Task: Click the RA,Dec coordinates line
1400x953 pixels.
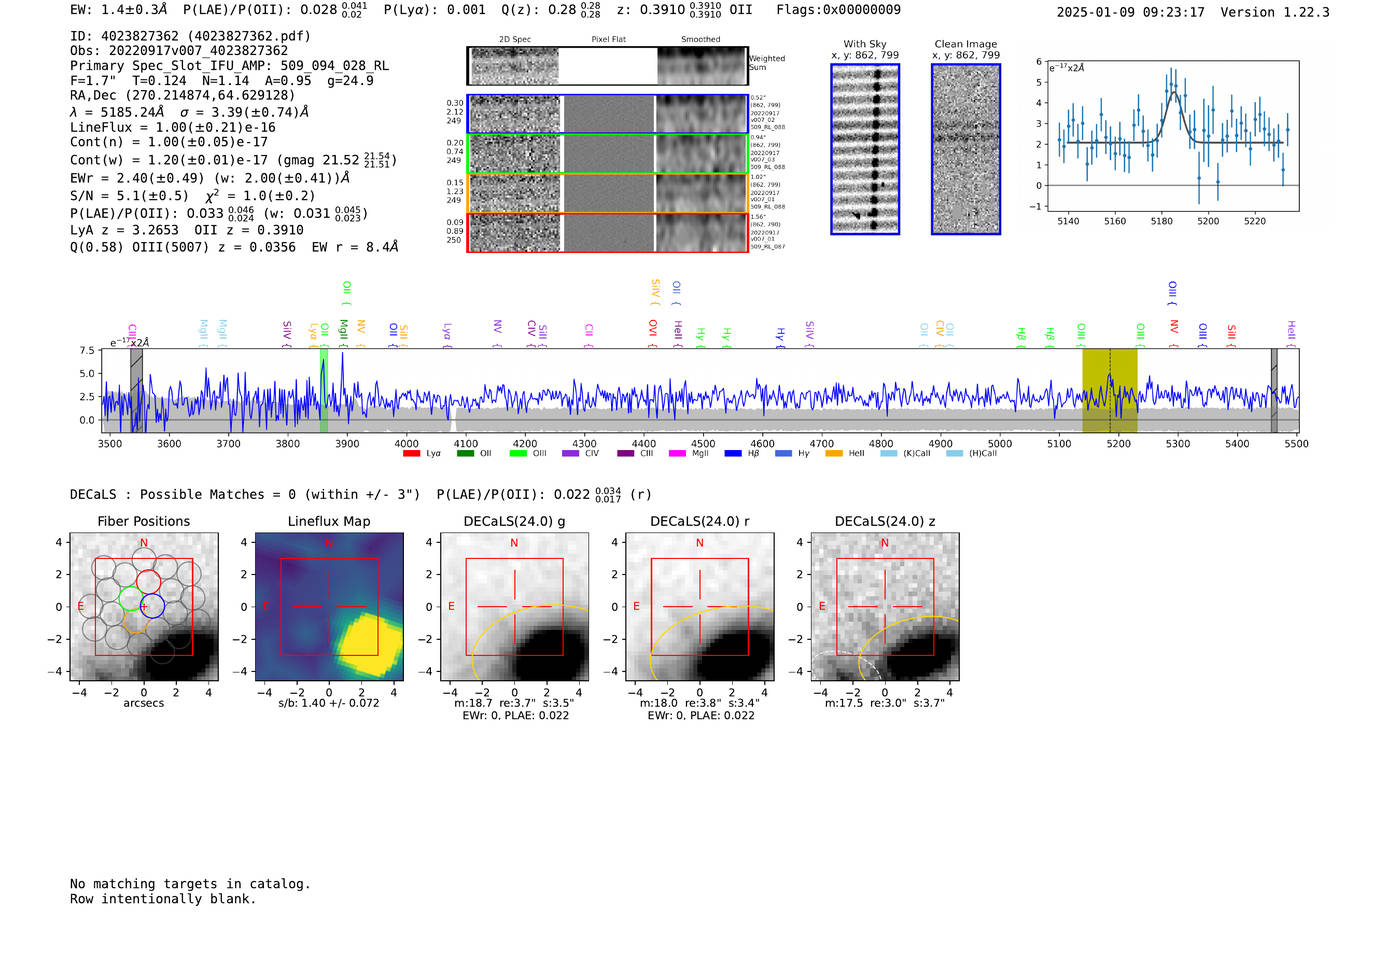Action: 183,96
